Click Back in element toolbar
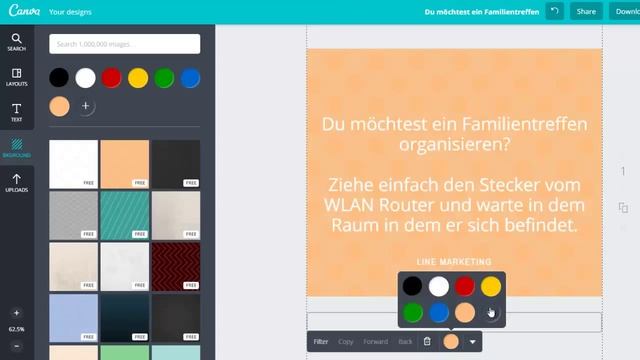Viewport: 640px width, 360px height. (x=405, y=342)
